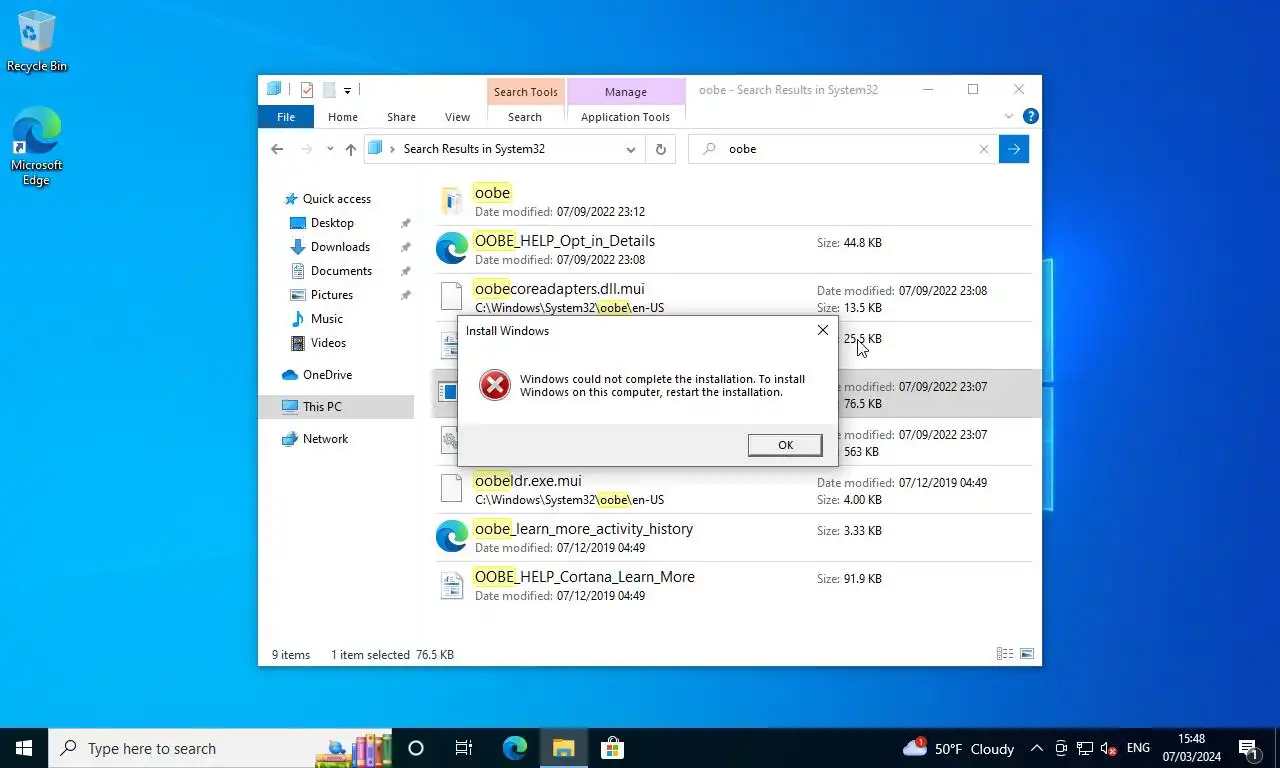
Task: Switch to large thumbnails view in status bar
Action: click(1026, 654)
